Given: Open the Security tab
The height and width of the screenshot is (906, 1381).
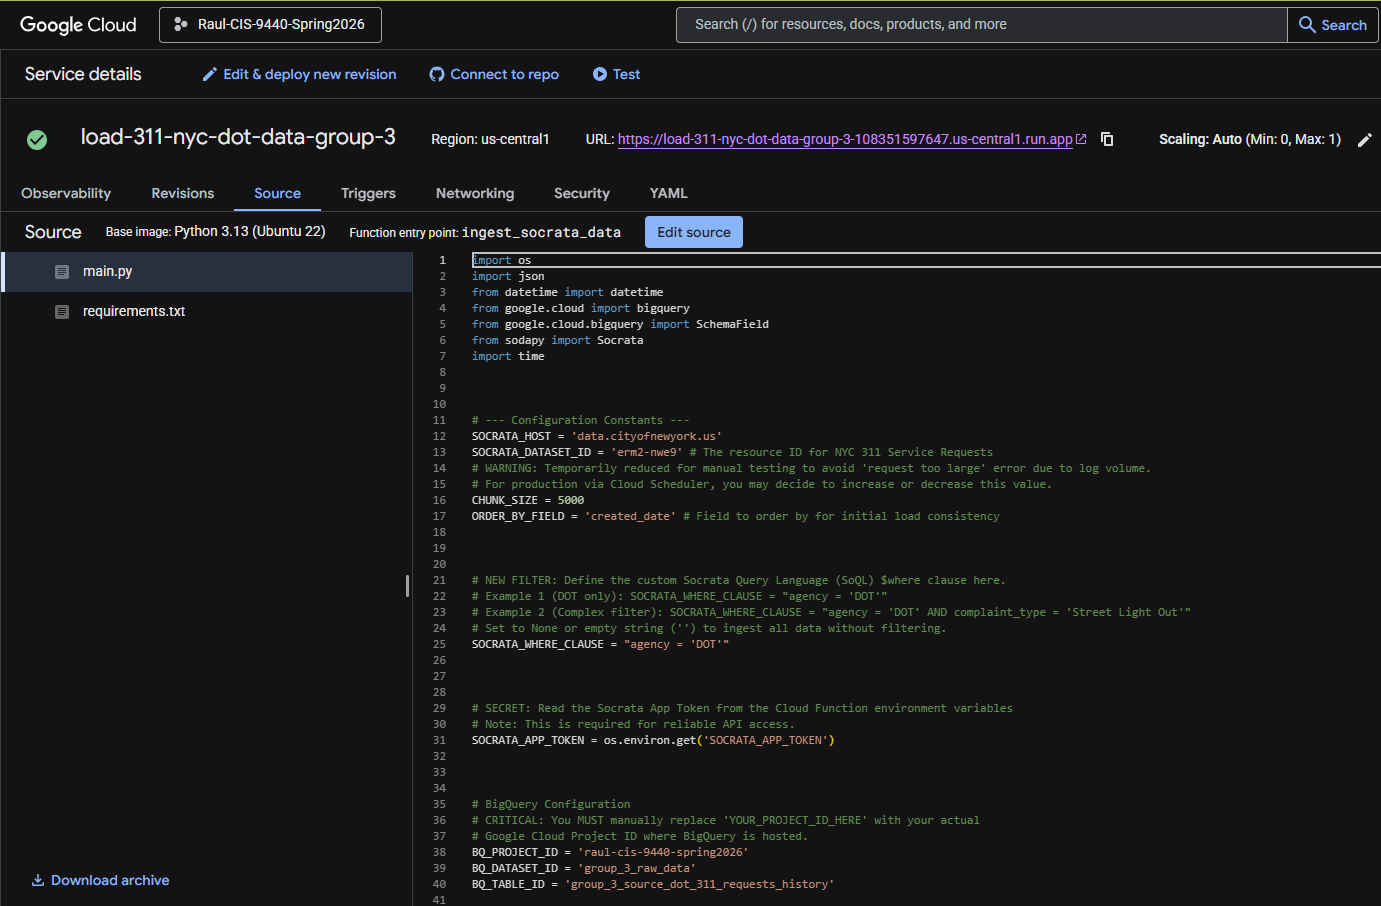Looking at the screenshot, I should point(582,193).
